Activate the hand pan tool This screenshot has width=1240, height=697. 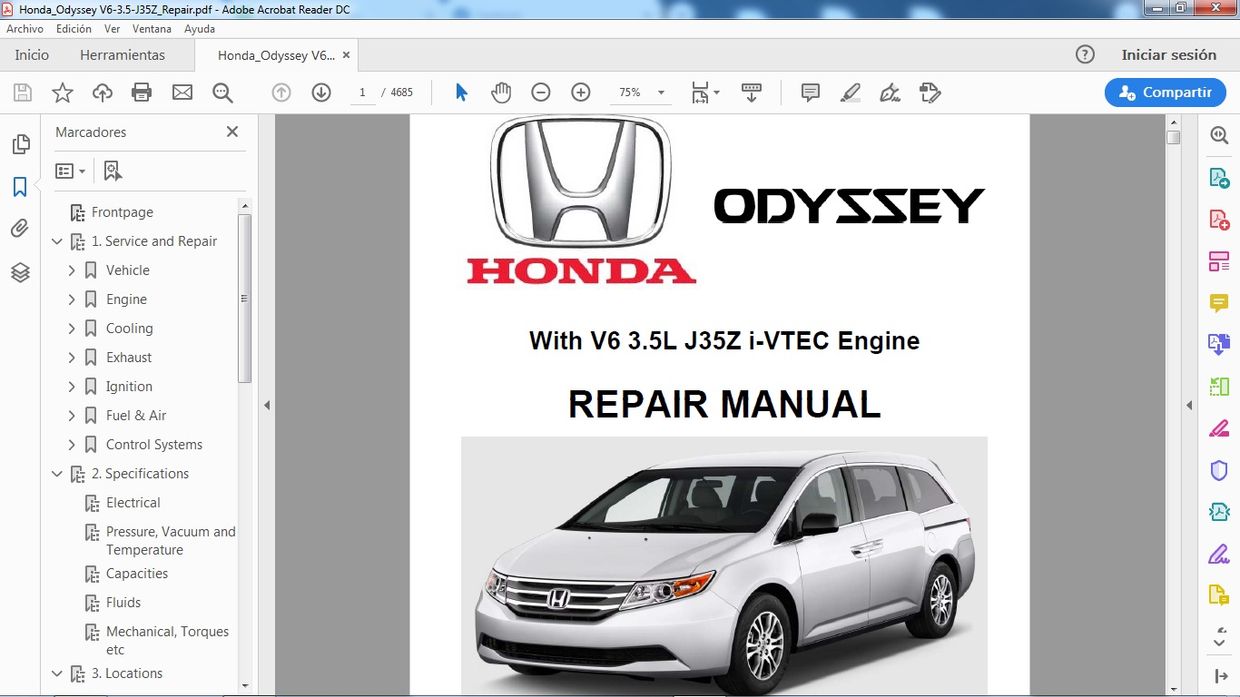pos(501,92)
